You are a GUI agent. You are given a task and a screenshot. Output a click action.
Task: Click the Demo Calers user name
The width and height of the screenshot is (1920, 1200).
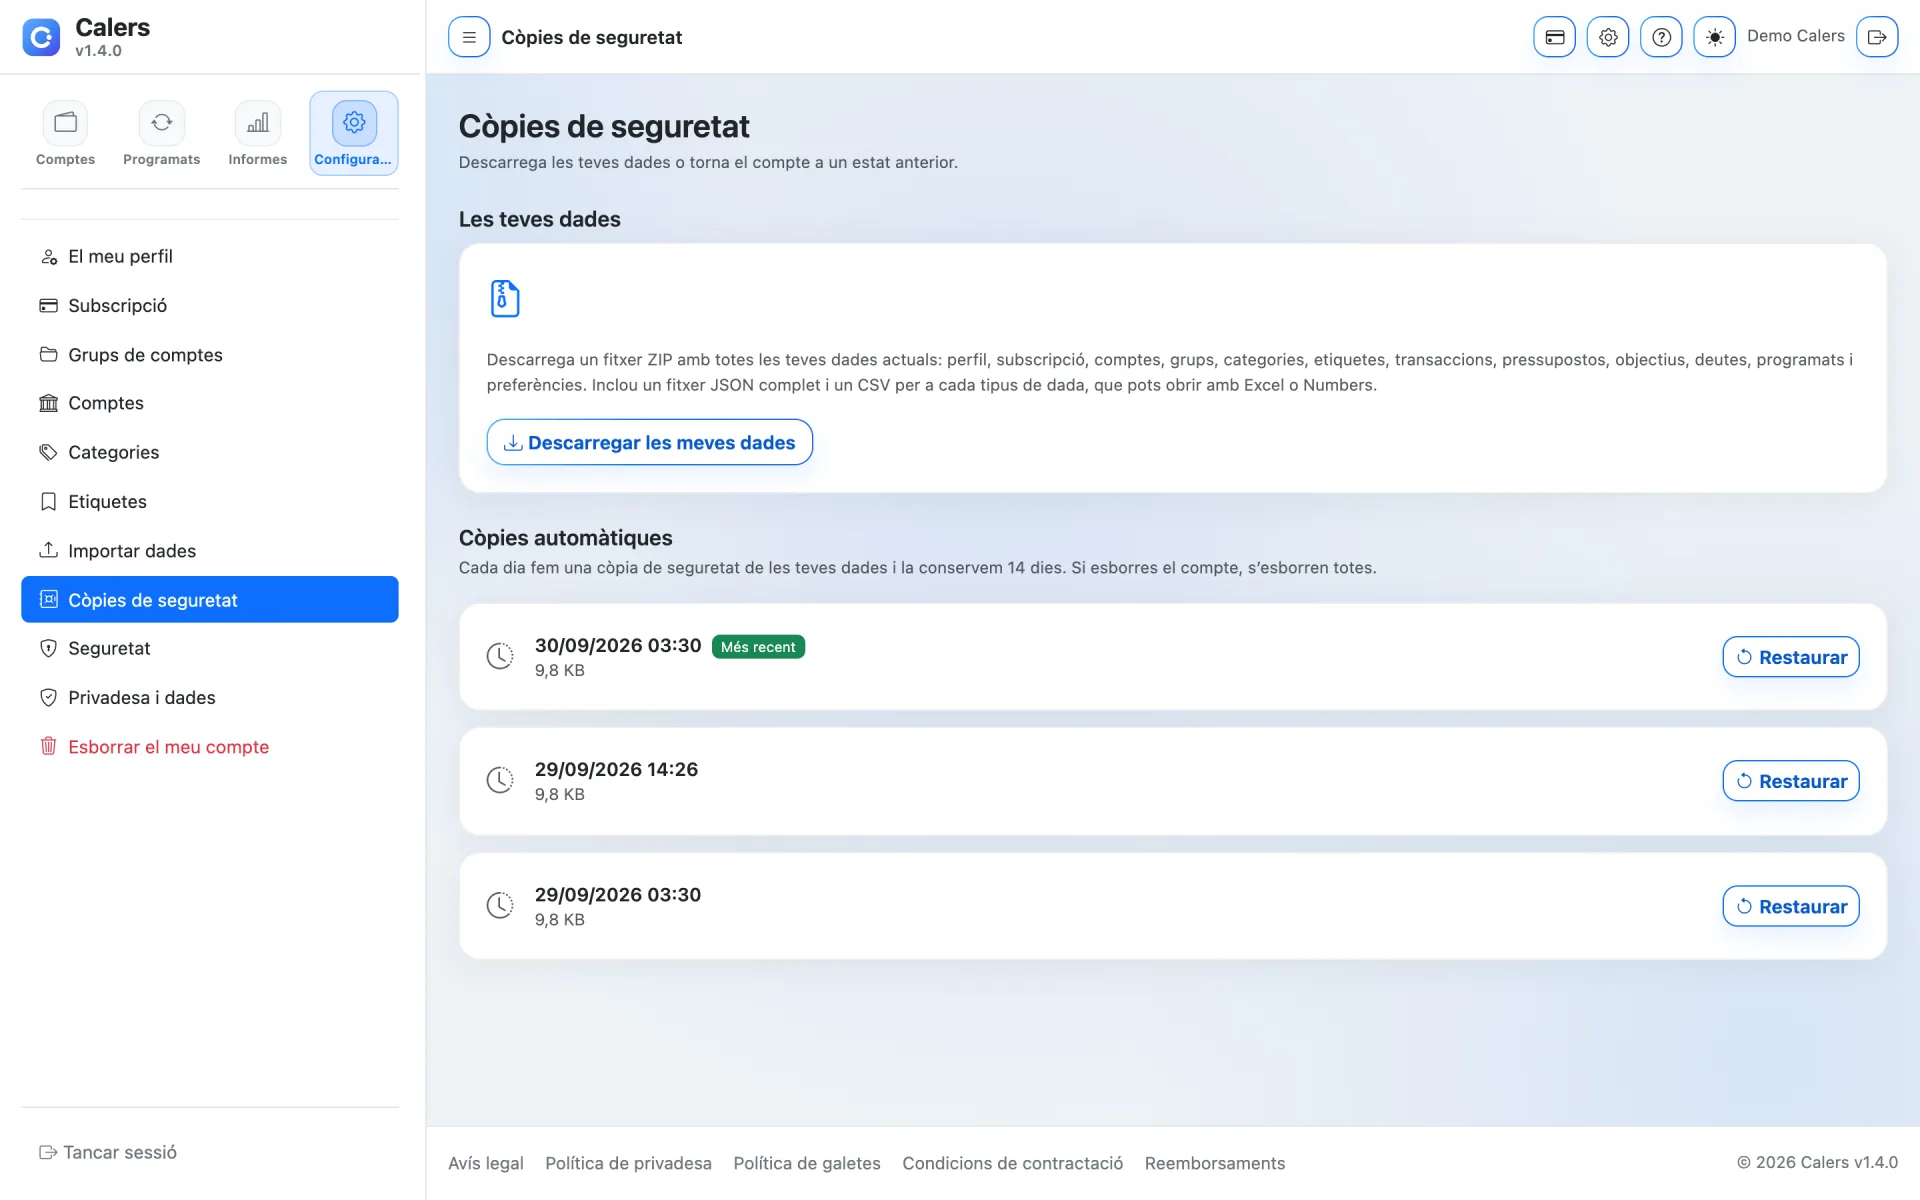pos(1795,36)
